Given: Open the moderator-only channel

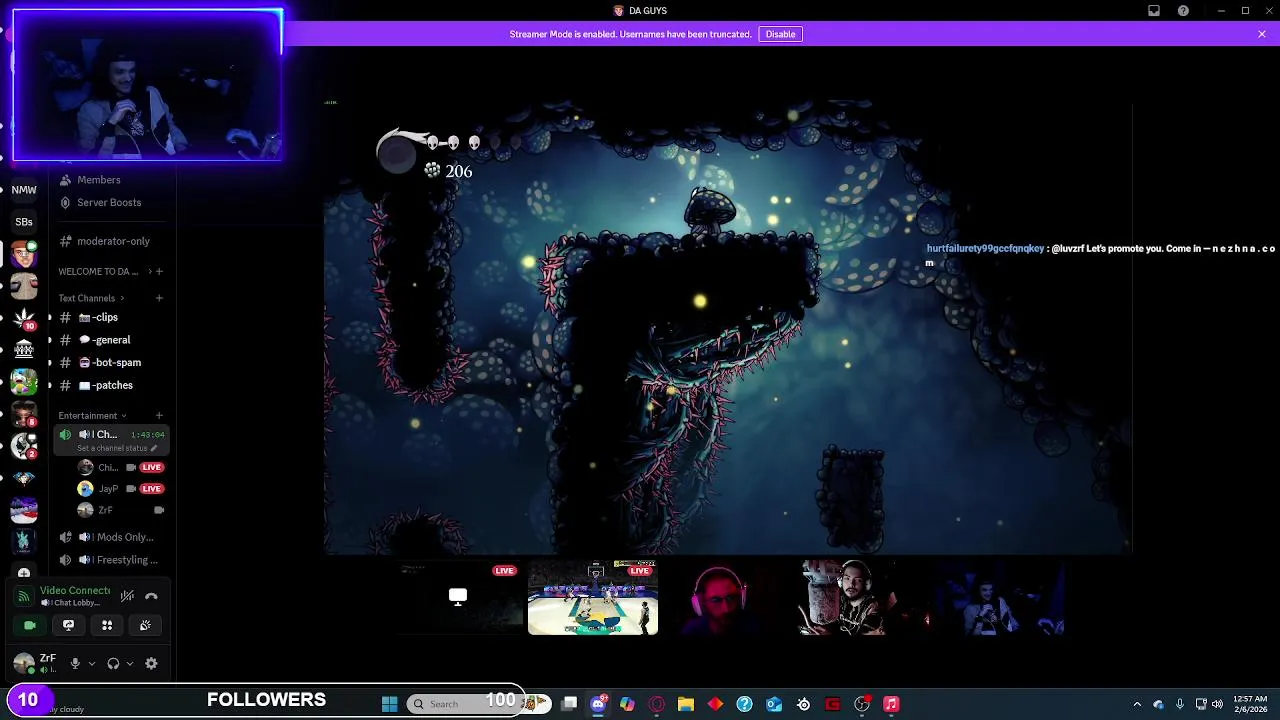Looking at the screenshot, I should [x=111, y=241].
